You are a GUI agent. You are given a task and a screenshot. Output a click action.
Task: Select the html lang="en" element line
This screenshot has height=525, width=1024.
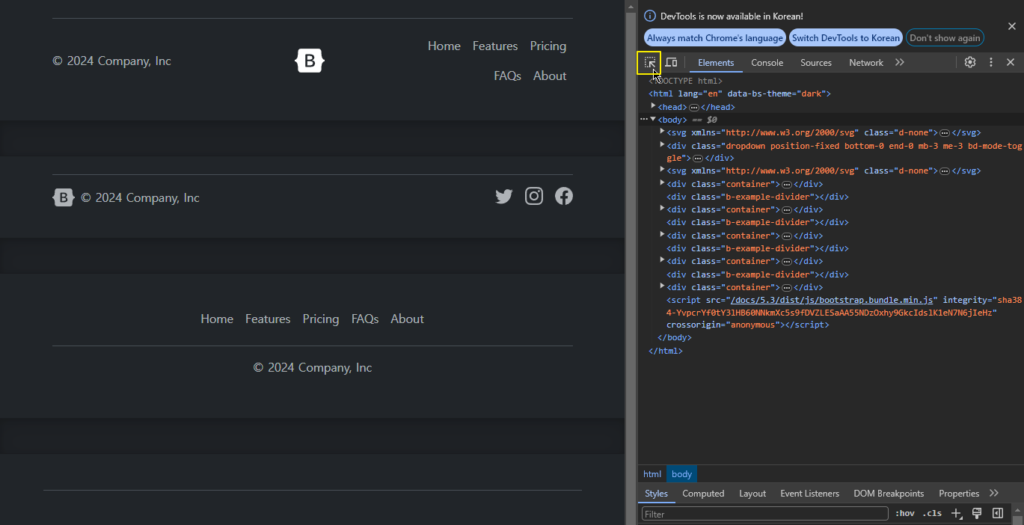[739, 93]
